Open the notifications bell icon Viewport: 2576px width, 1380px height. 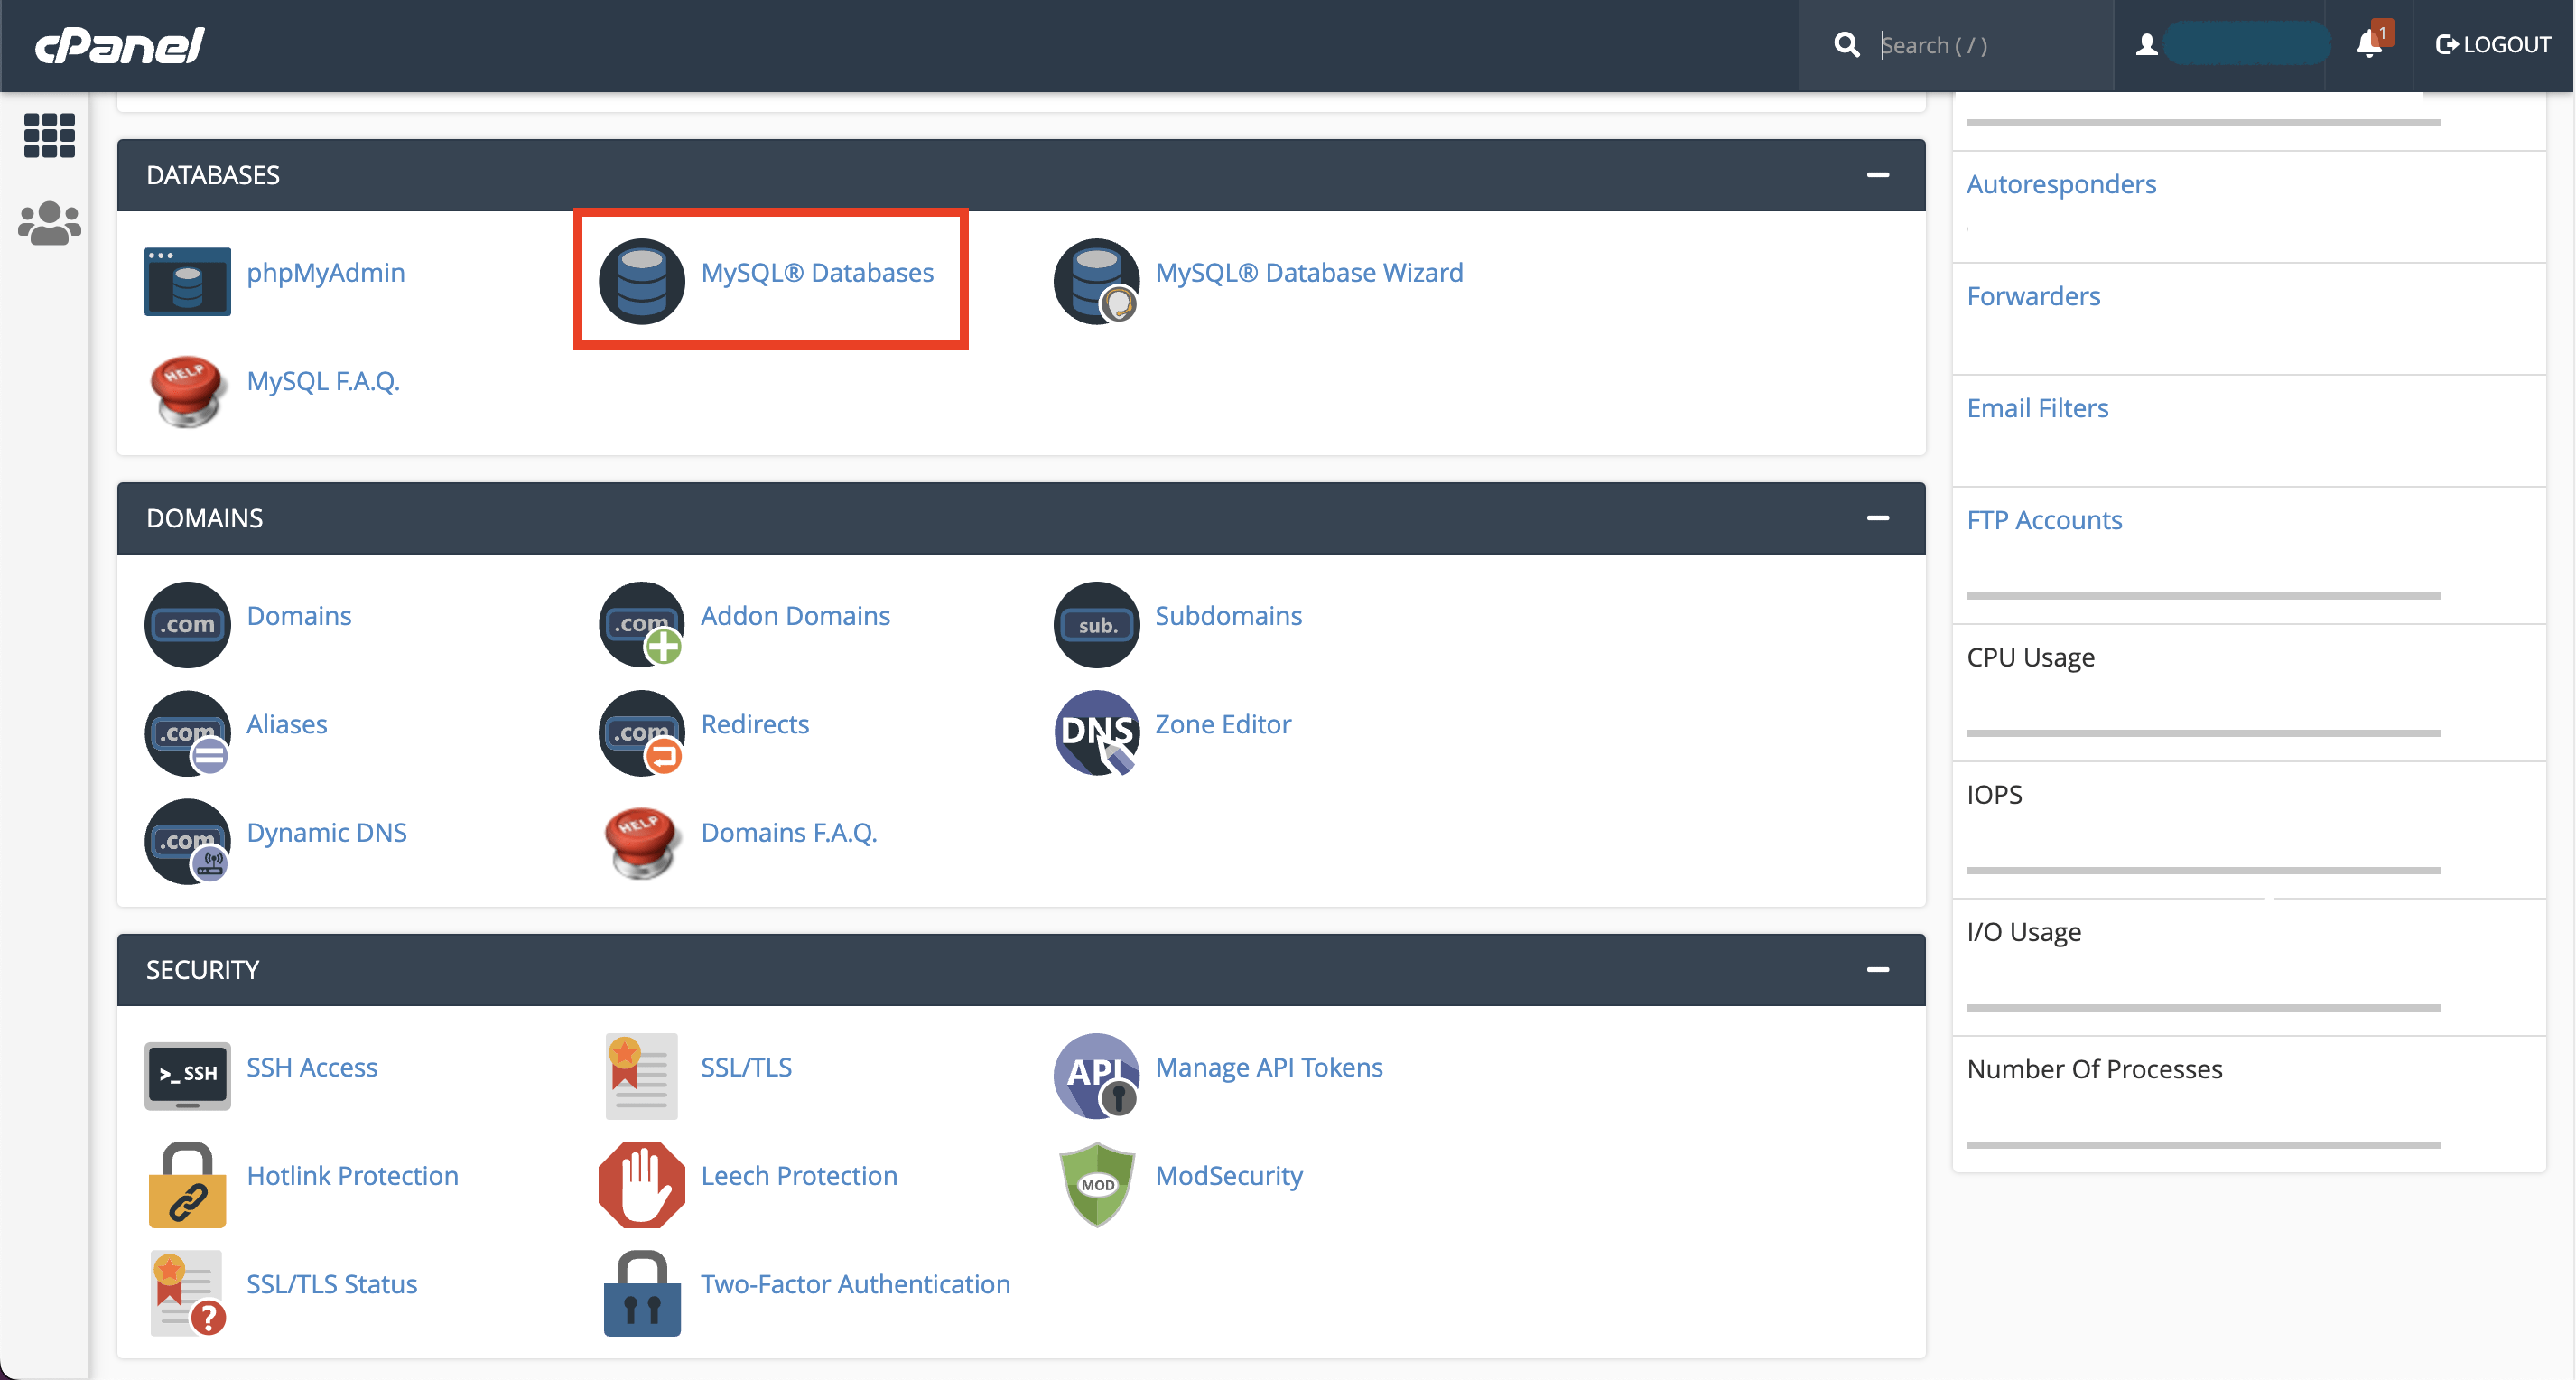pos(2368,44)
